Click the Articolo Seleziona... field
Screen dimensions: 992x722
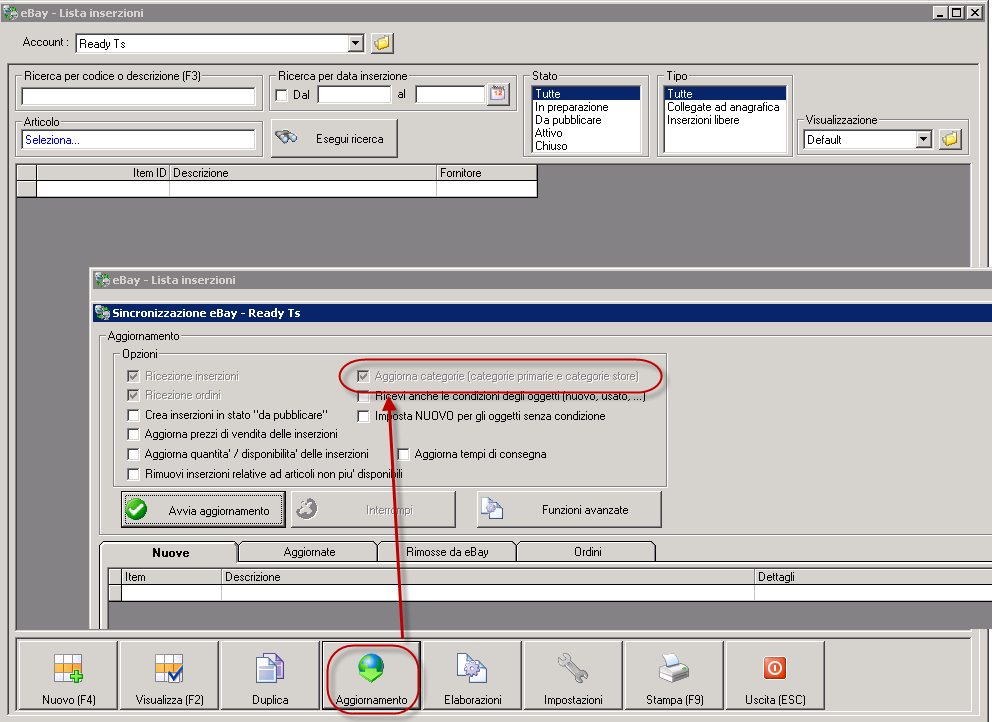[138, 139]
